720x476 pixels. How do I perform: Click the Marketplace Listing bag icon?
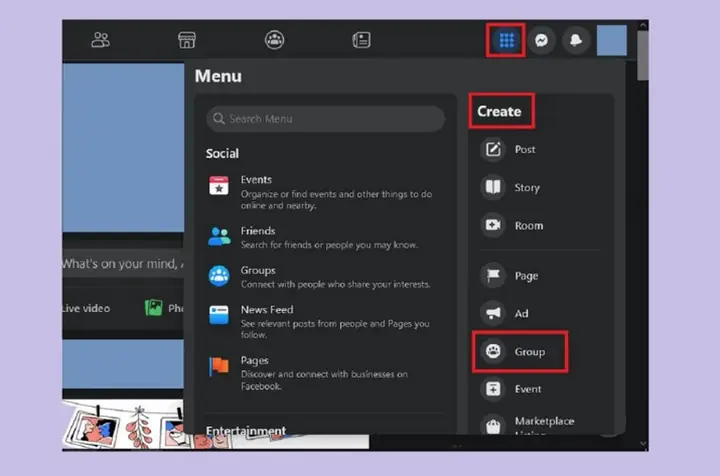(493, 425)
